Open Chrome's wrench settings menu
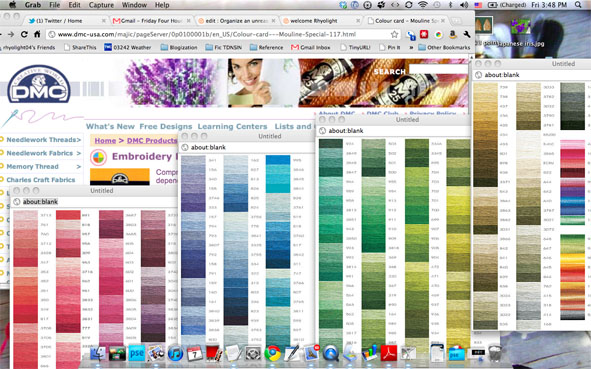 pyautogui.click(x=467, y=35)
